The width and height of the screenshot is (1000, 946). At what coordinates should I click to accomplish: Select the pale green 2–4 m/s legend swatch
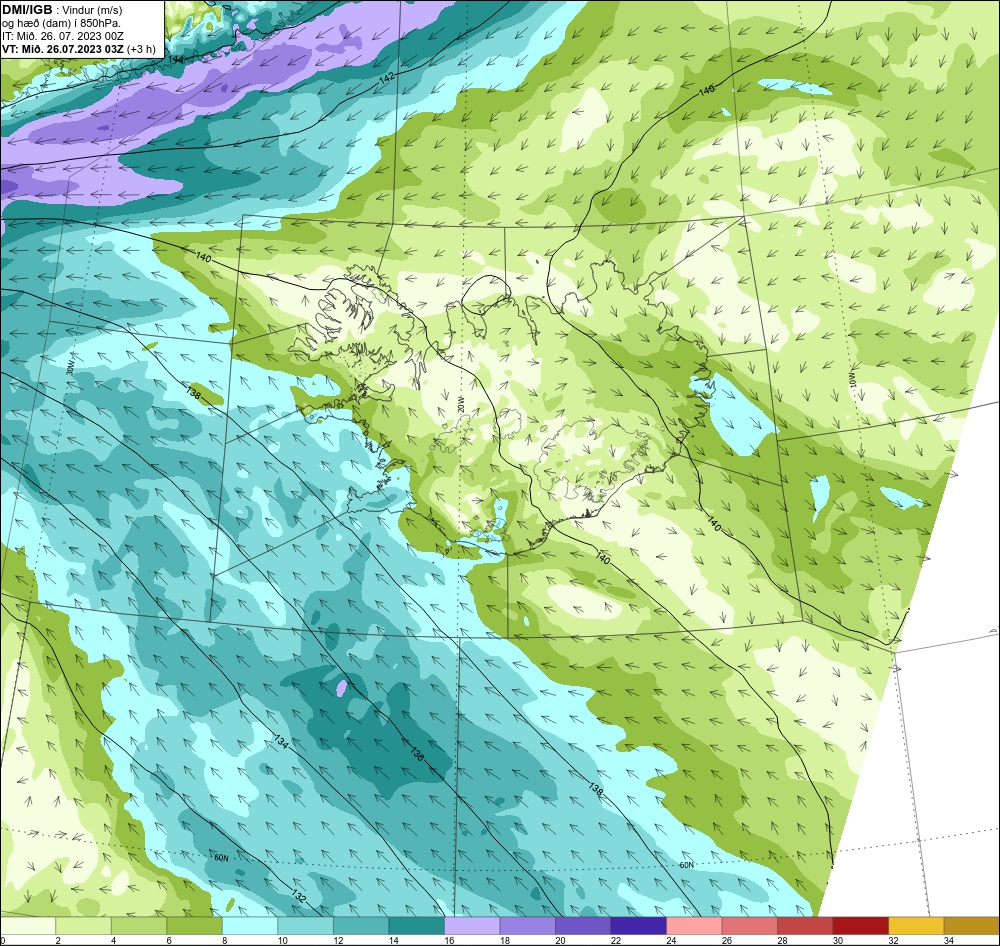(84, 925)
